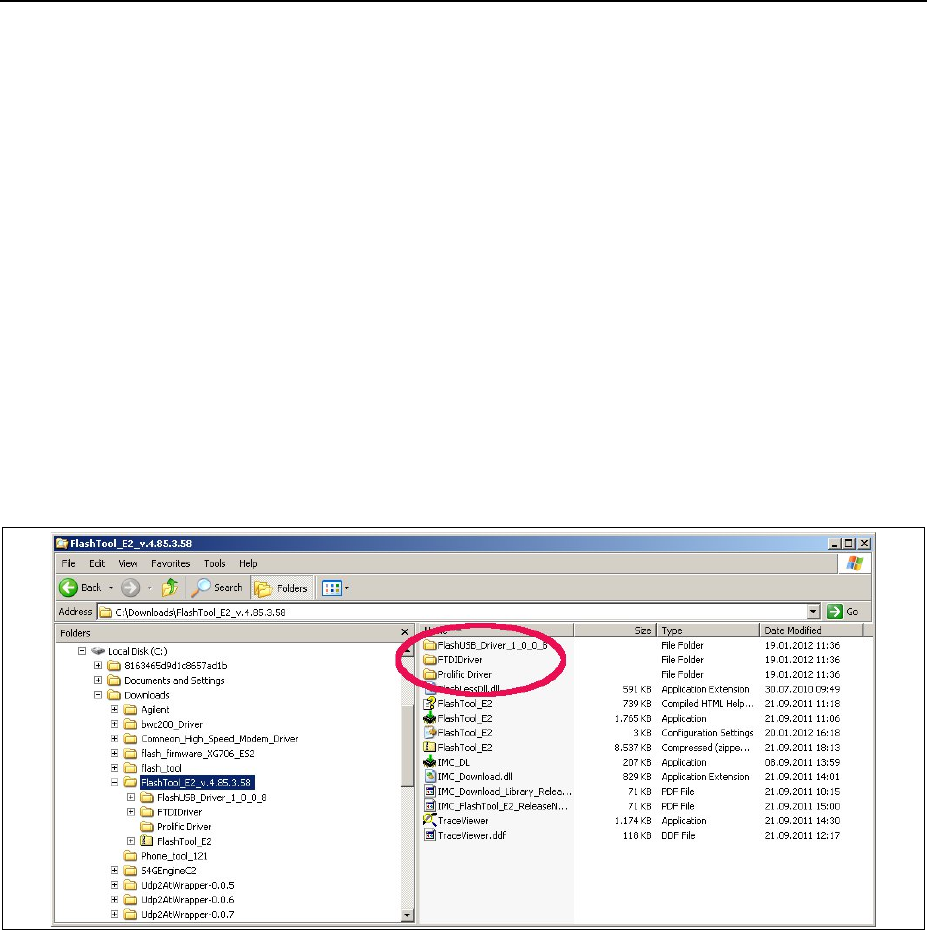Select Udp2AtWrapper-0.0.5 folder in tree
The image size is (927, 930).
tap(187, 885)
